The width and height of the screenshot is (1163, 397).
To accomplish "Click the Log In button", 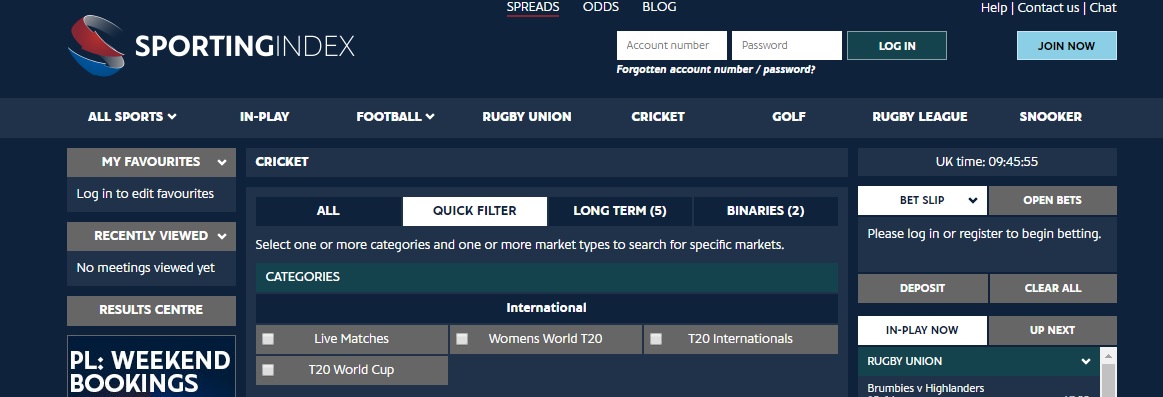I will [897, 45].
